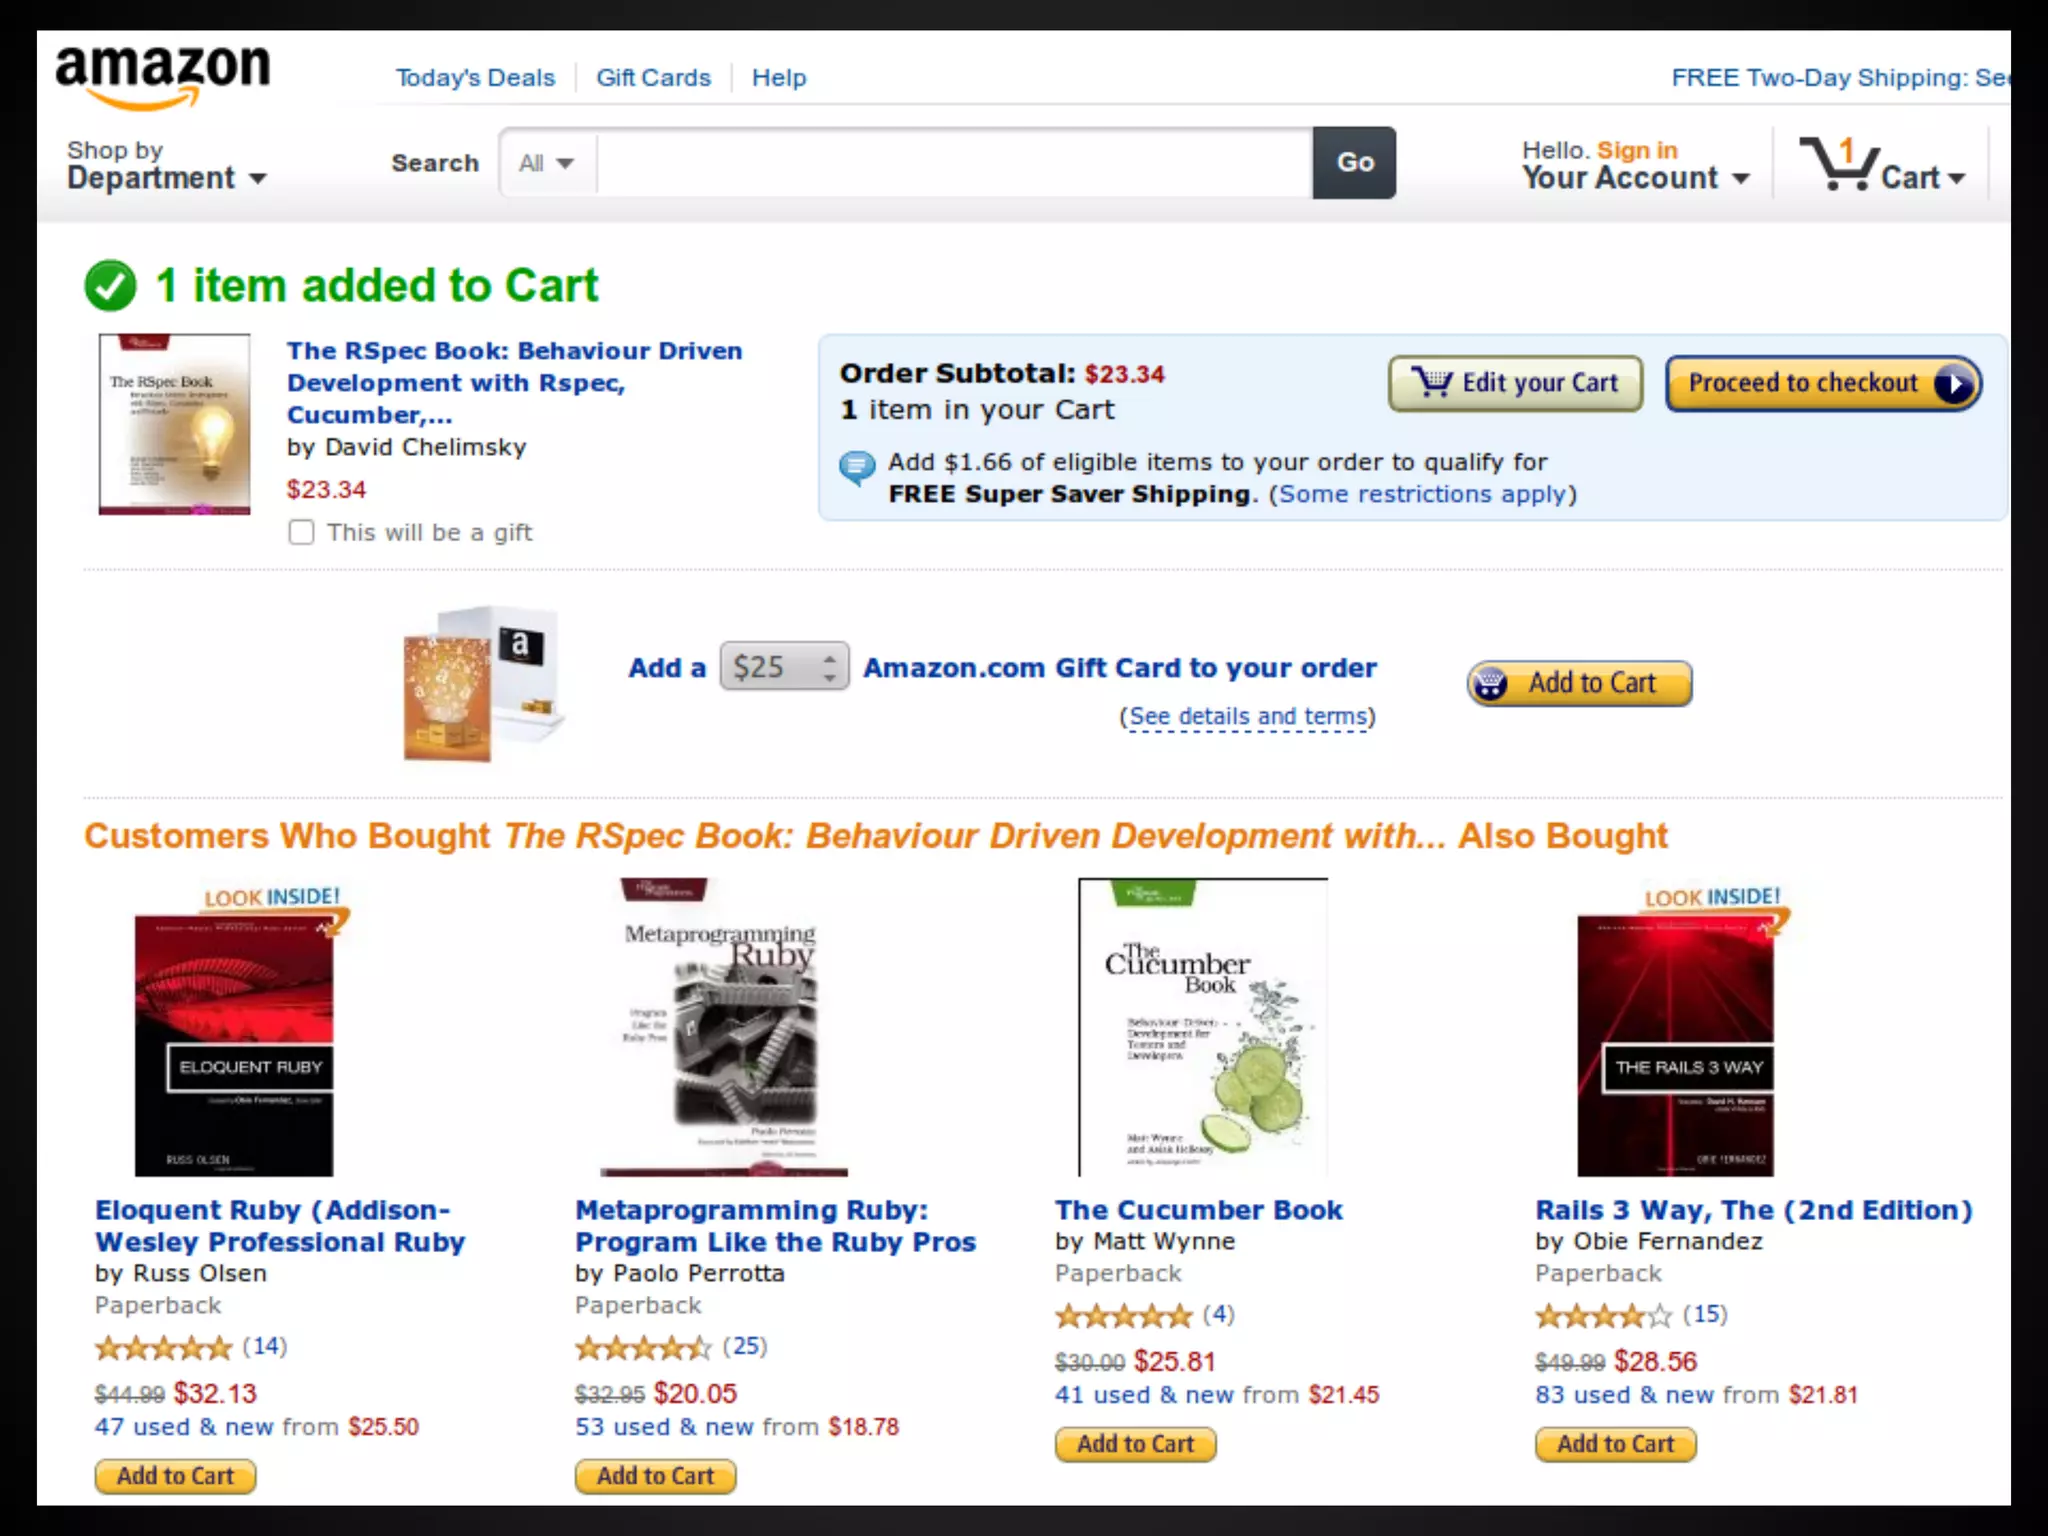Click Edit your Cart button
Viewport: 2048px width, 1536px height.
click(1515, 383)
